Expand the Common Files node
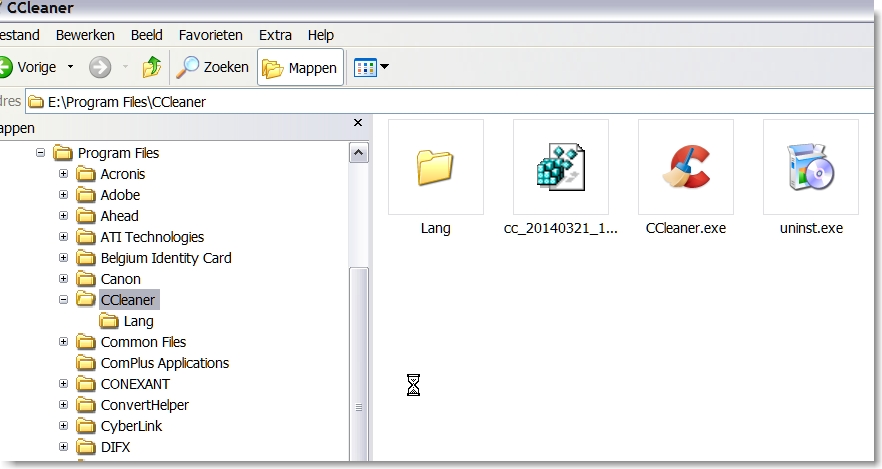882x469 pixels. (x=64, y=341)
